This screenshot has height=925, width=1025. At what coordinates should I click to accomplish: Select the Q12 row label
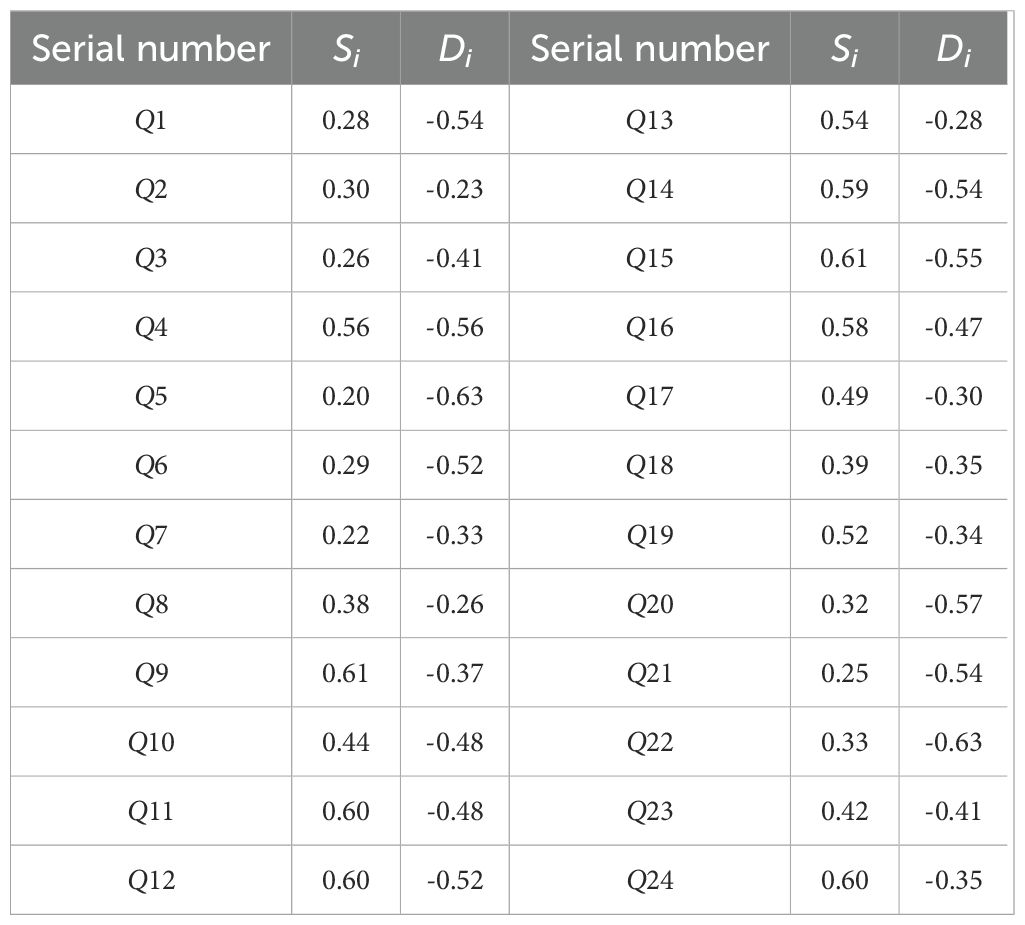pos(151,880)
